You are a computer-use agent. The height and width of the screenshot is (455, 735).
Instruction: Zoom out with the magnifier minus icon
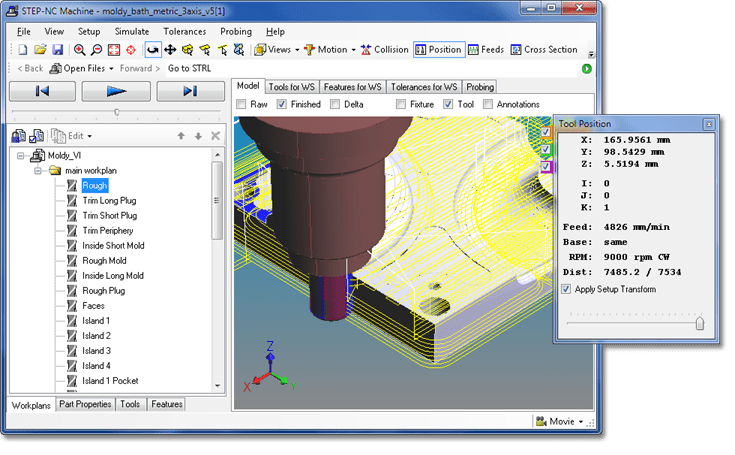(x=97, y=50)
